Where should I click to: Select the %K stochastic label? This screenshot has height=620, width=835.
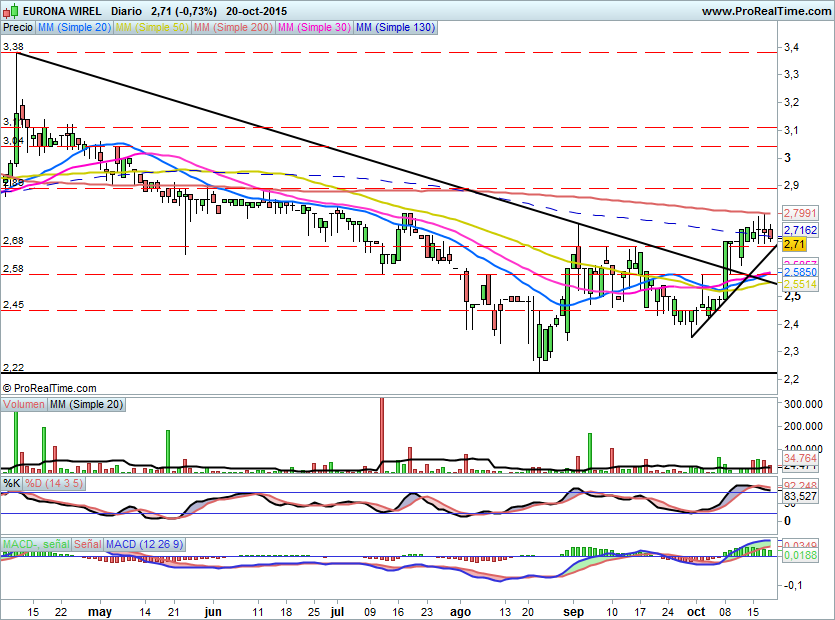point(12,483)
